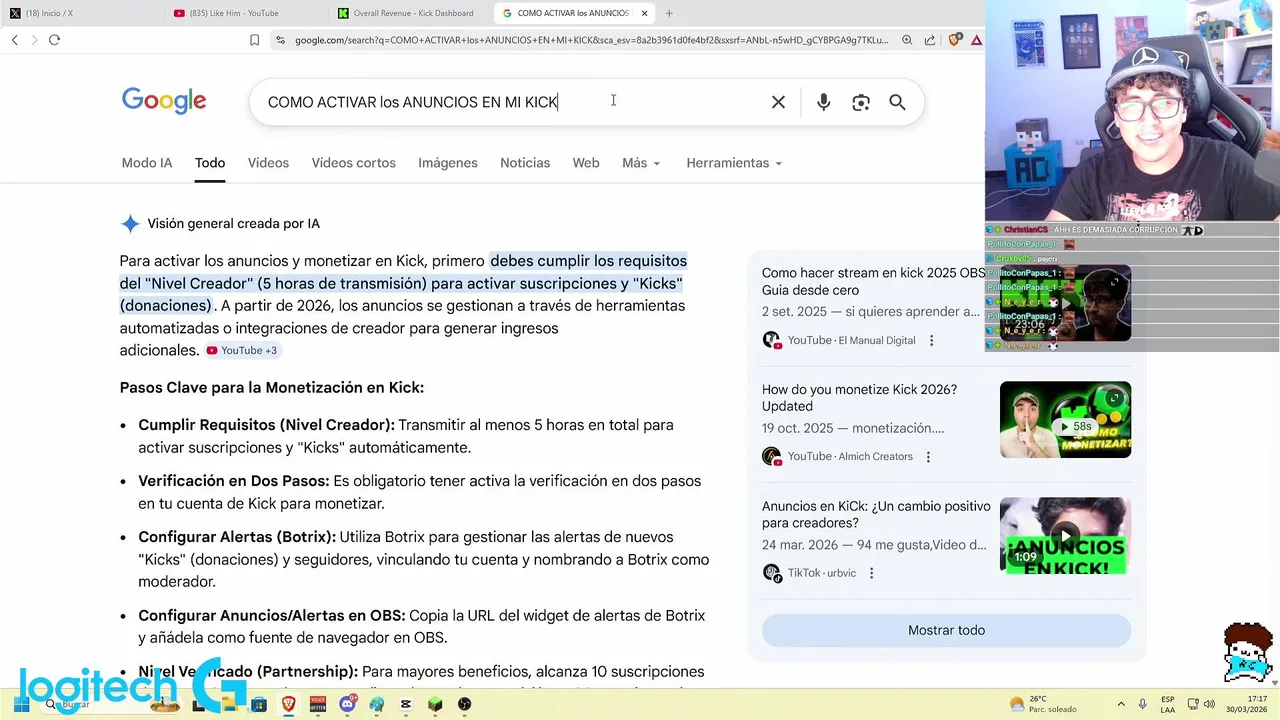
Task: Share this page via the share icon
Action: (930, 40)
